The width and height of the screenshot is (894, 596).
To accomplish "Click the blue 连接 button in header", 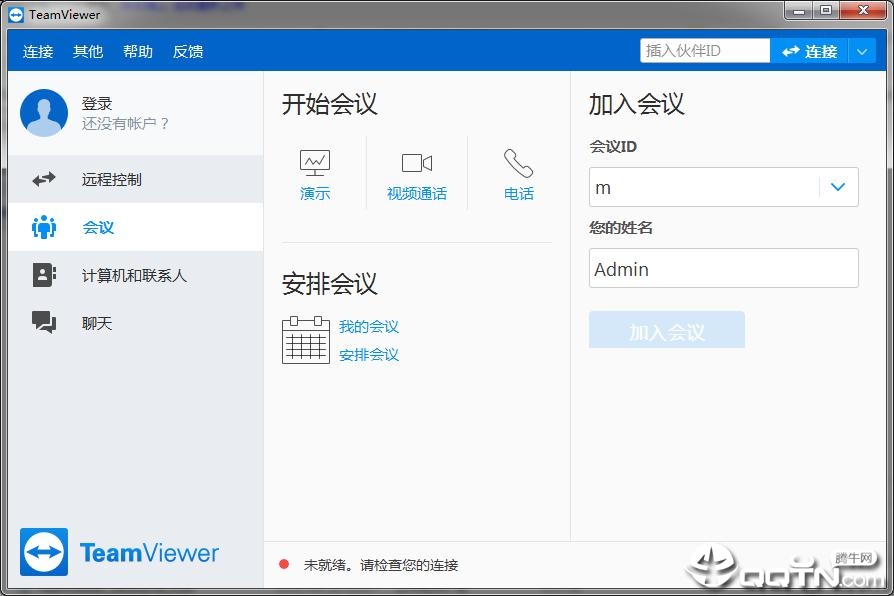I will tap(809, 51).
